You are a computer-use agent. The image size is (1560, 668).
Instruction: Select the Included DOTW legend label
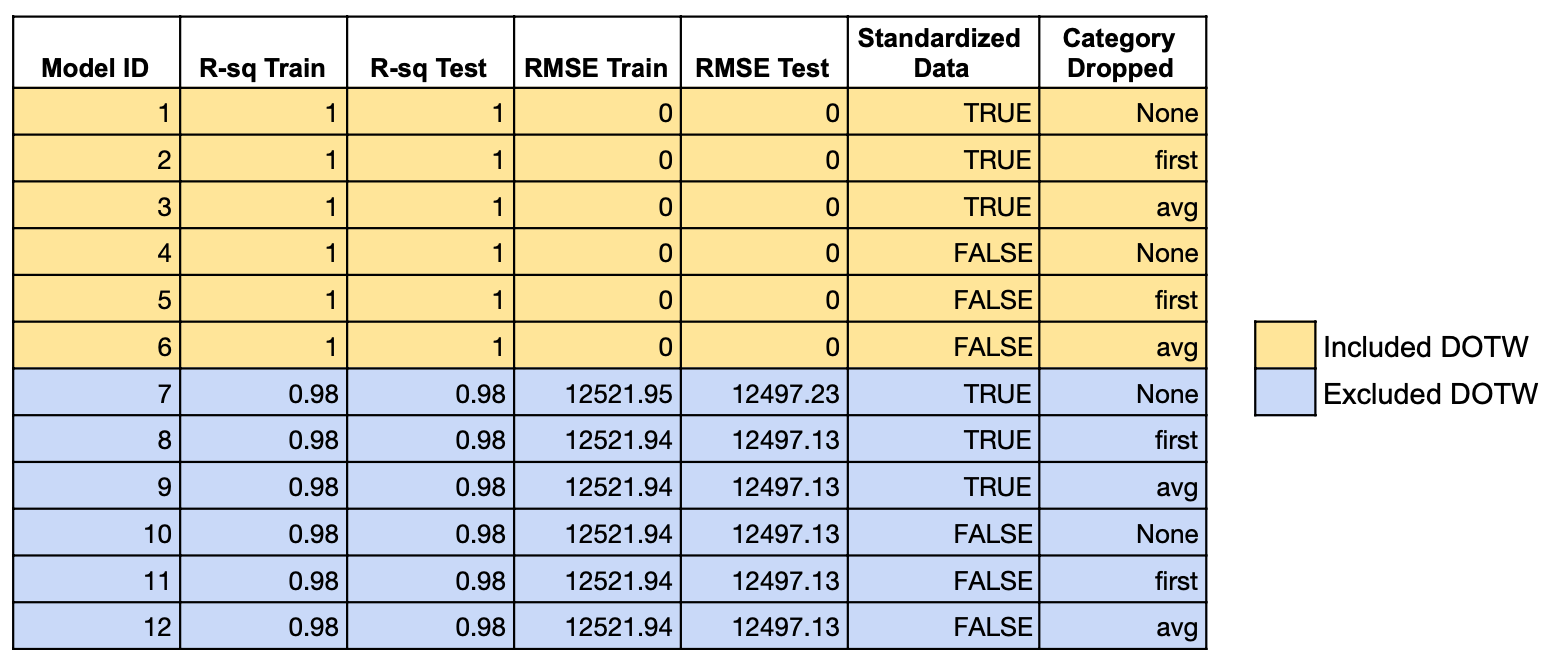[1426, 347]
